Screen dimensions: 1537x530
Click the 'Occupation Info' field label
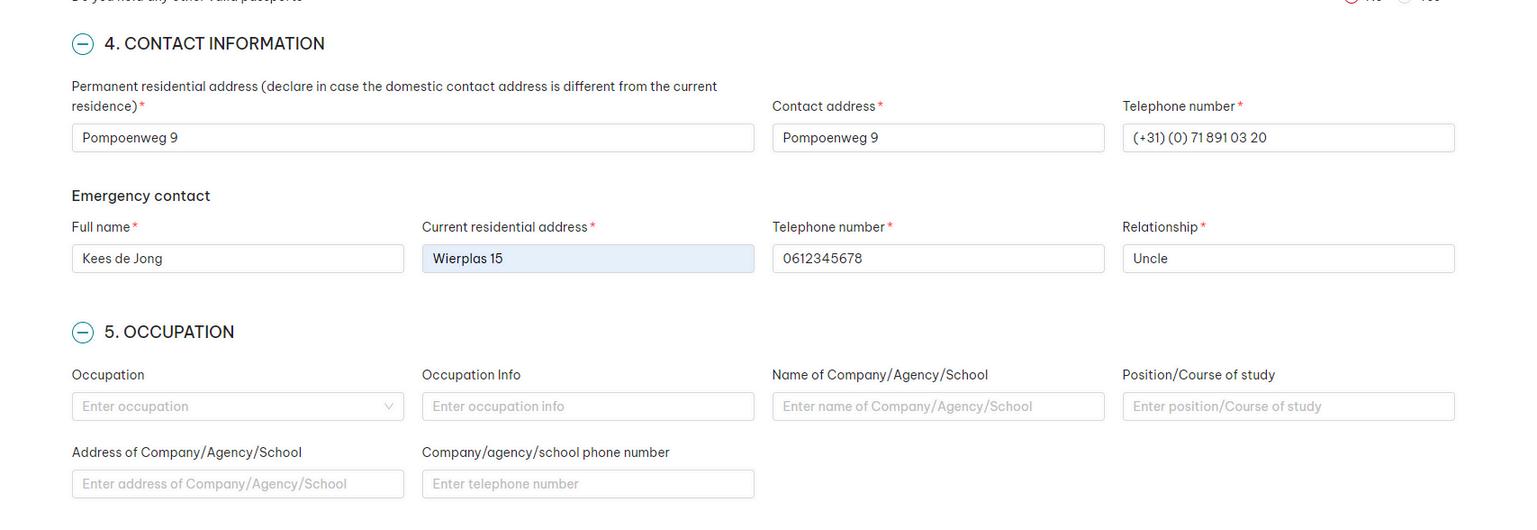(x=470, y=375)
